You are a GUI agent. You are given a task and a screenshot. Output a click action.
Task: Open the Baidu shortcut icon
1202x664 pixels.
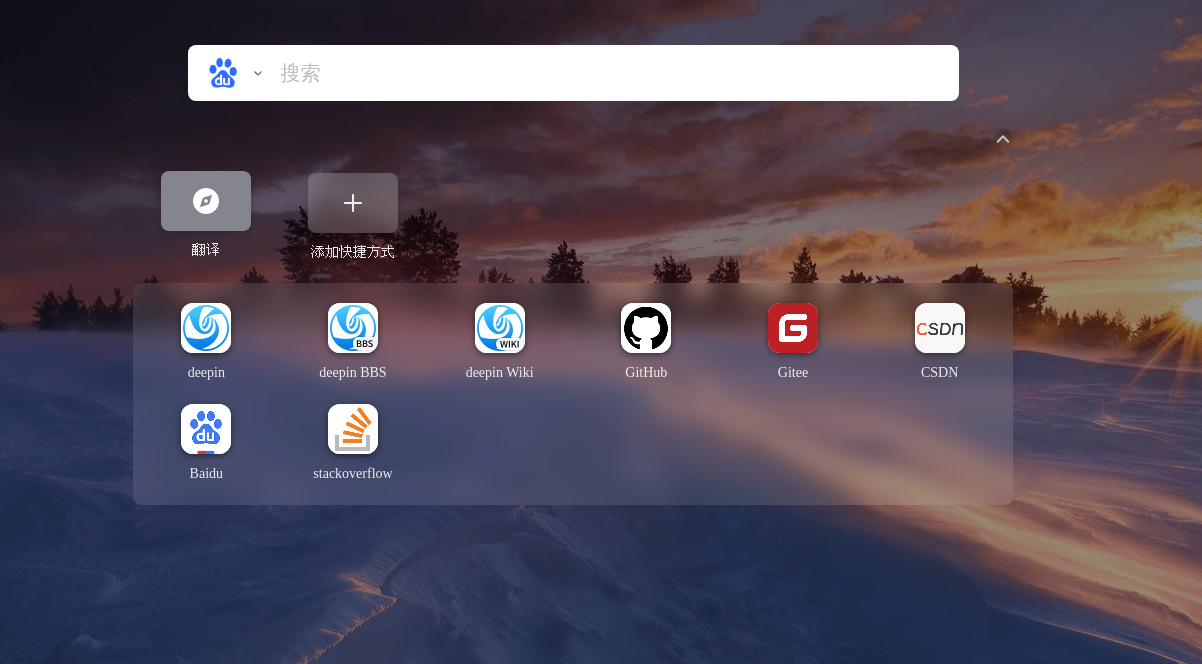click(206, 429)
